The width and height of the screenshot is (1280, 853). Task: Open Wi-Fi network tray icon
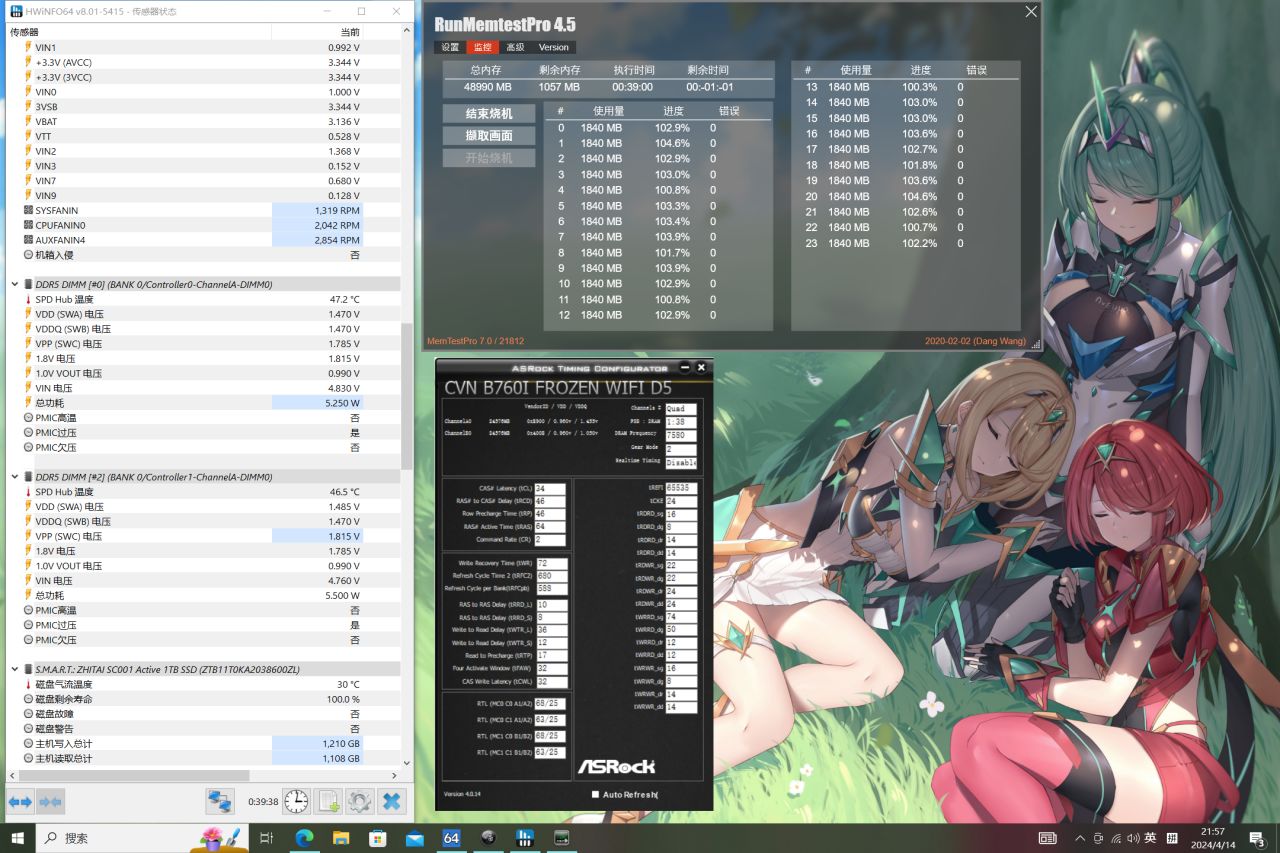tap(1116, 838)
